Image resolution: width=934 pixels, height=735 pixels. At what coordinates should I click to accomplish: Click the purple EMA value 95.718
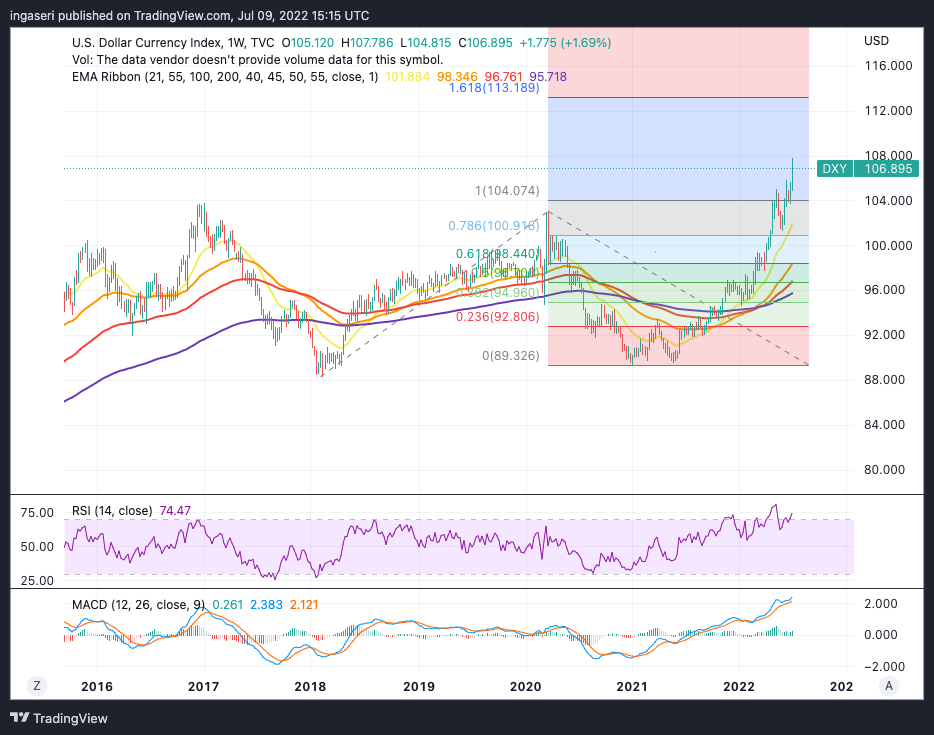pos(548,77)
